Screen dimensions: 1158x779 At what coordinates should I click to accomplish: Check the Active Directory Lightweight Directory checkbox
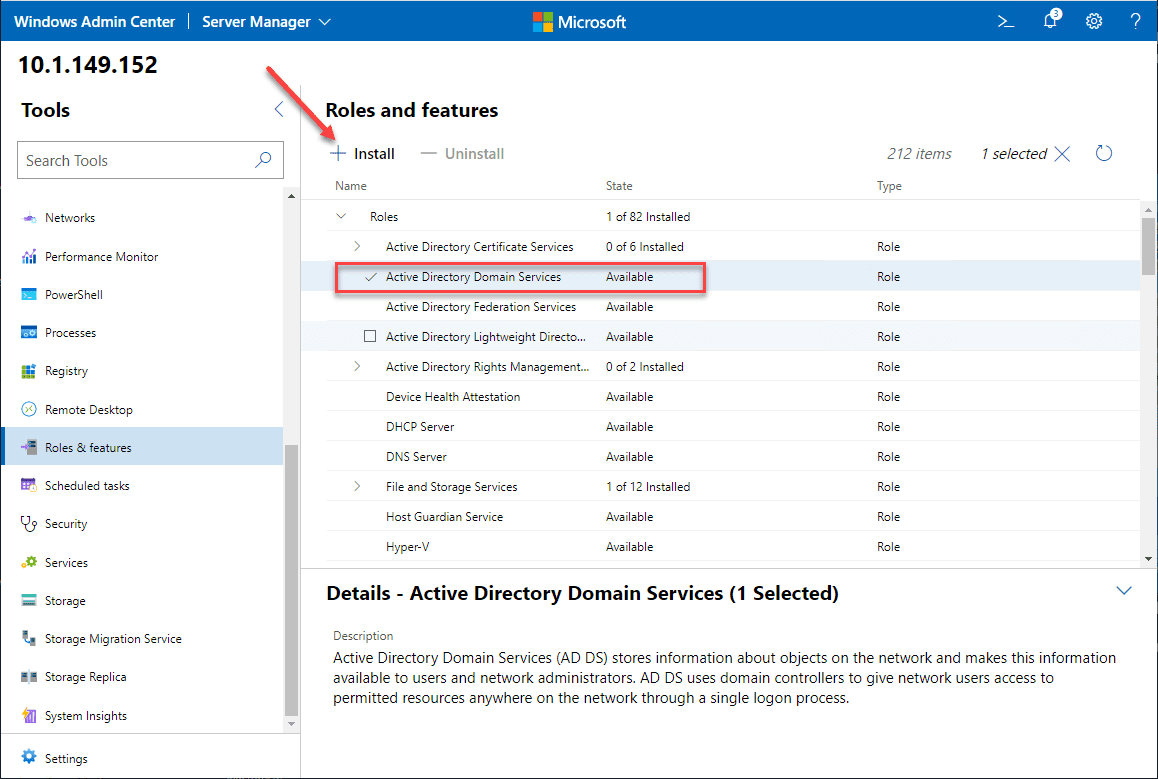[370, 337]
